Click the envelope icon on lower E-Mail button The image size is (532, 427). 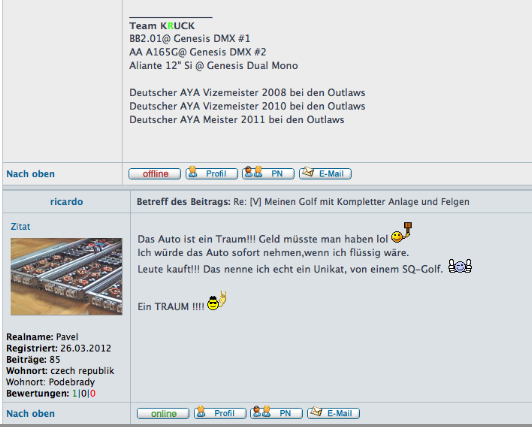coord(316,411)
